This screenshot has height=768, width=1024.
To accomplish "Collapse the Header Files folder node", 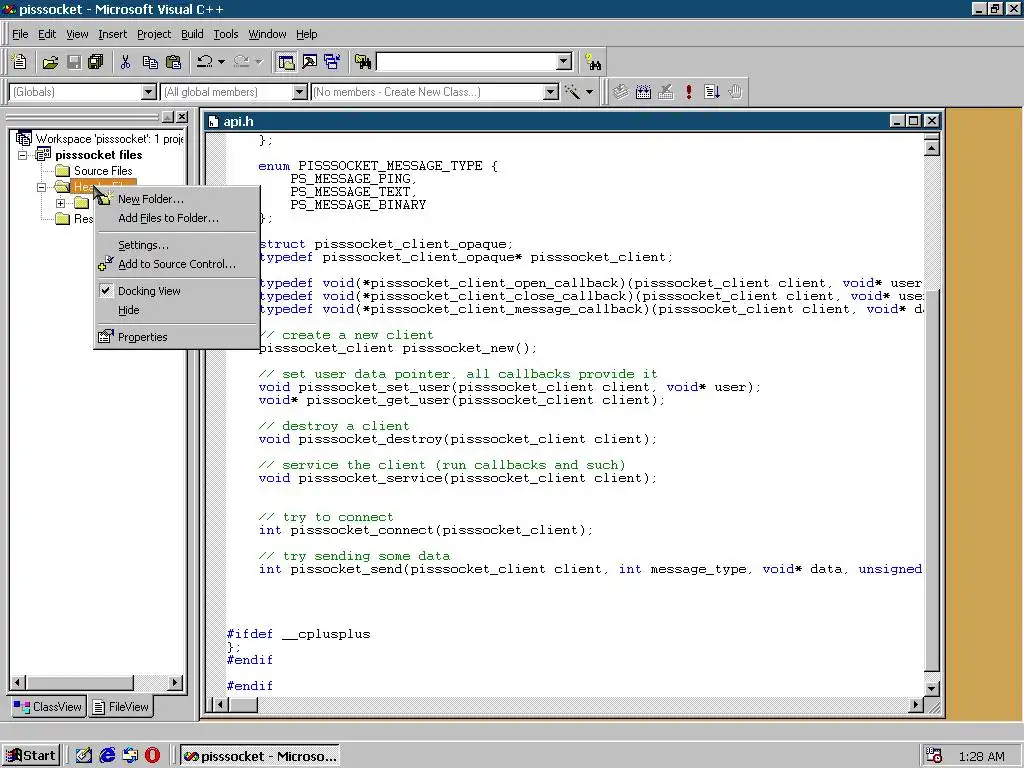I will [41, 187].
